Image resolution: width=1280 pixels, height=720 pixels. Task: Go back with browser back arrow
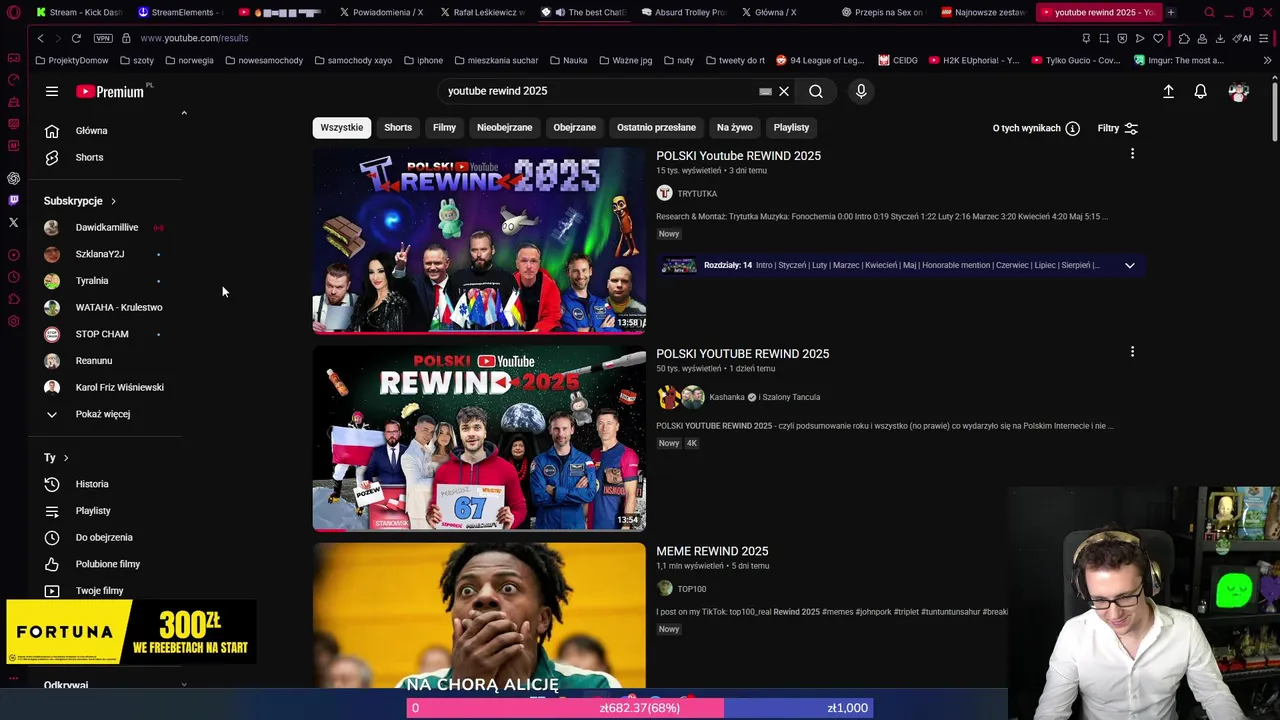point(40,38)
